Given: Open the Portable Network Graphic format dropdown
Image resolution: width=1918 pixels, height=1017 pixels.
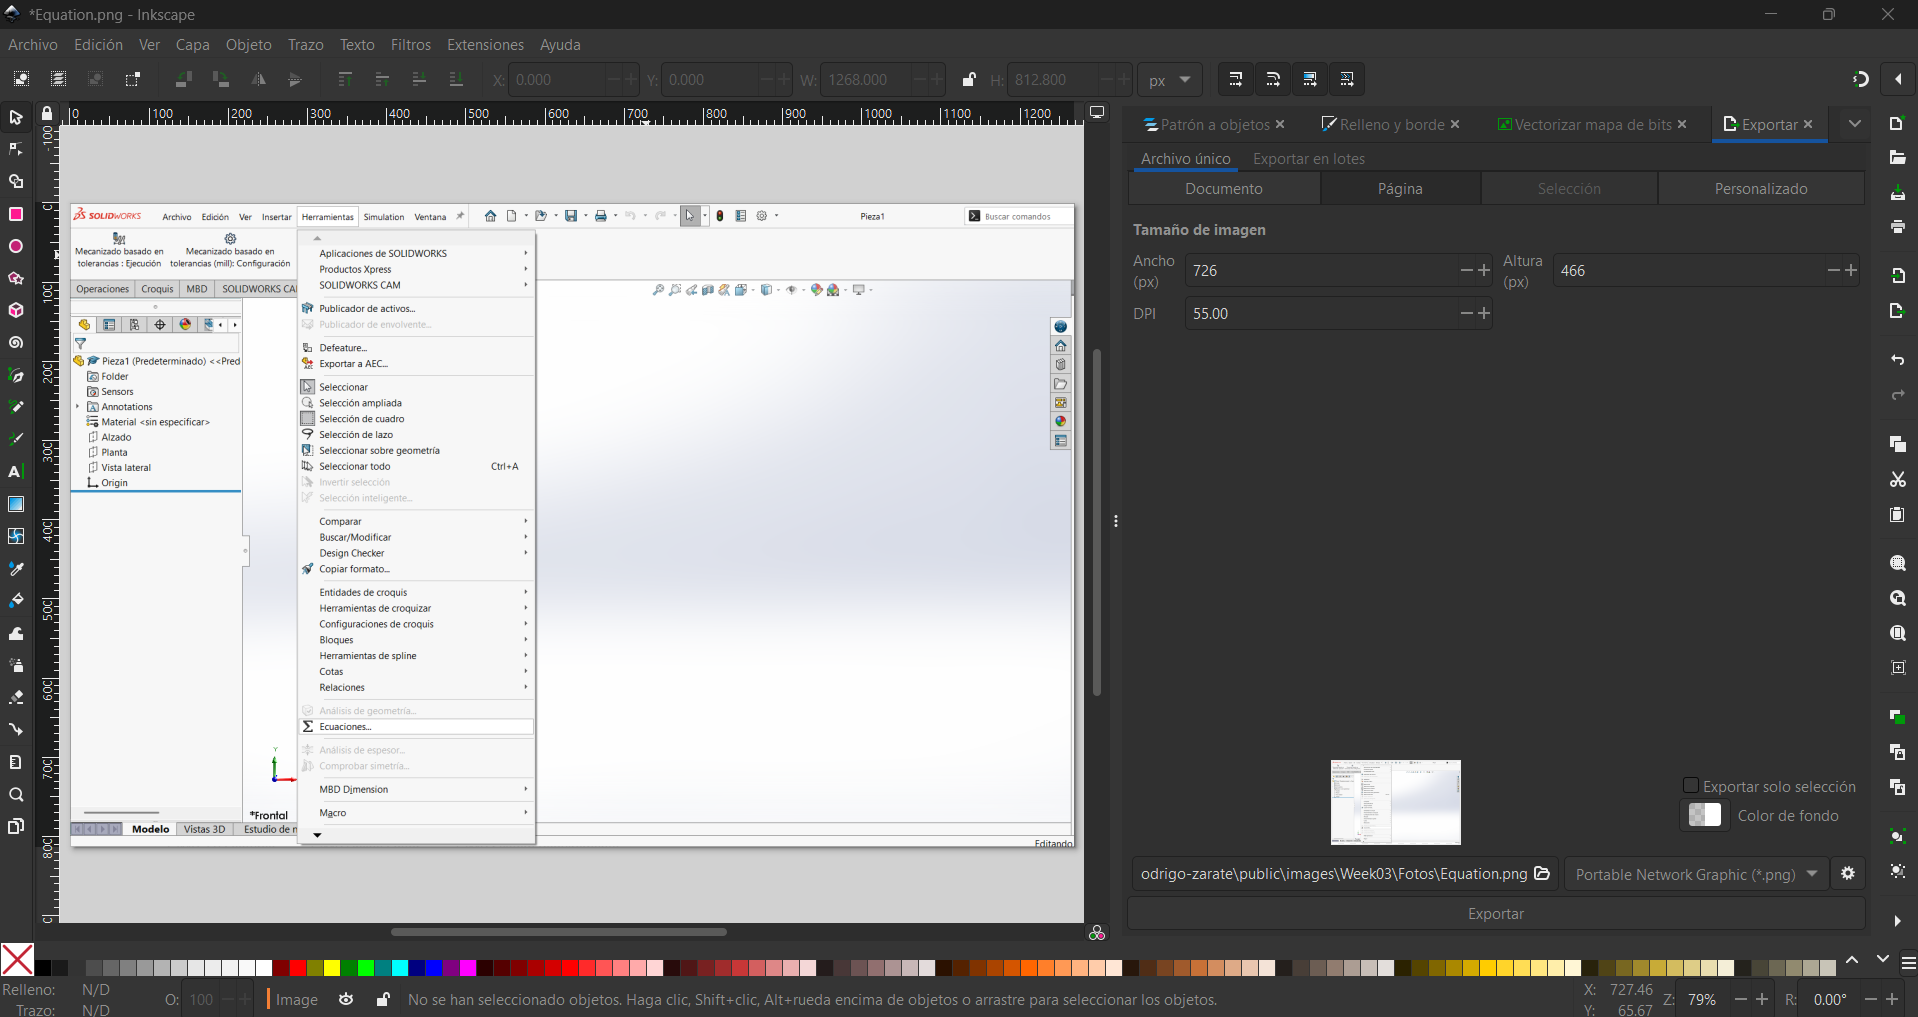Looking at the screenshot, I should pos(1696,874).
